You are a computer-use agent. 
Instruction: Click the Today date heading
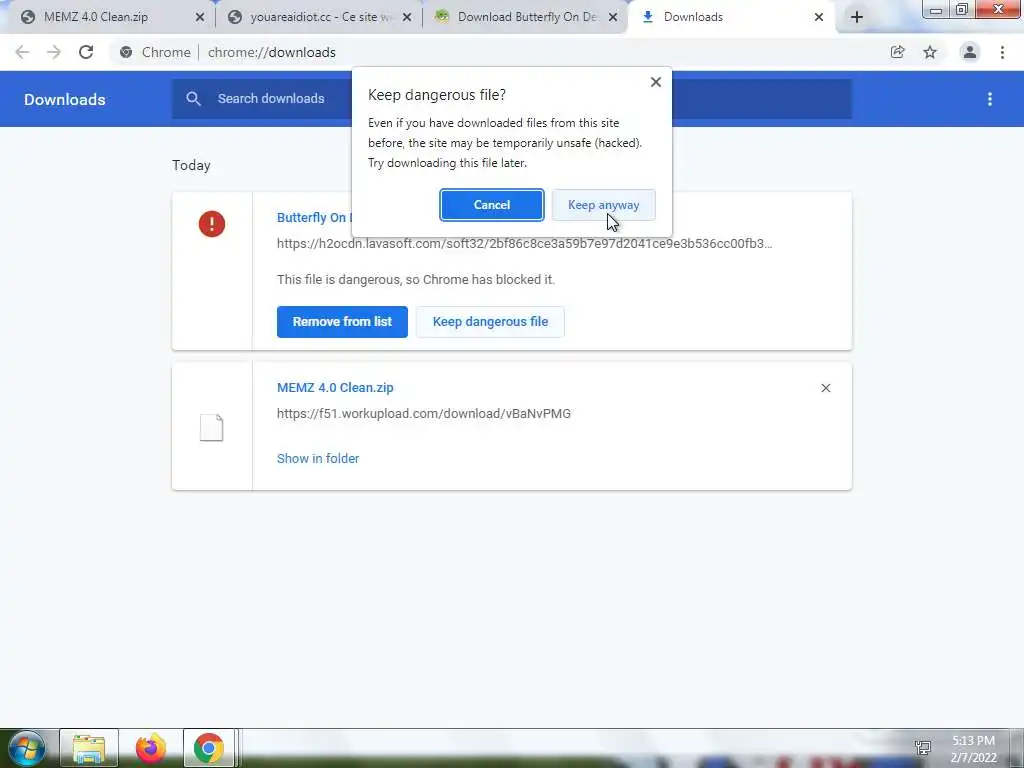pyautogui.click(x=191, y=165)
